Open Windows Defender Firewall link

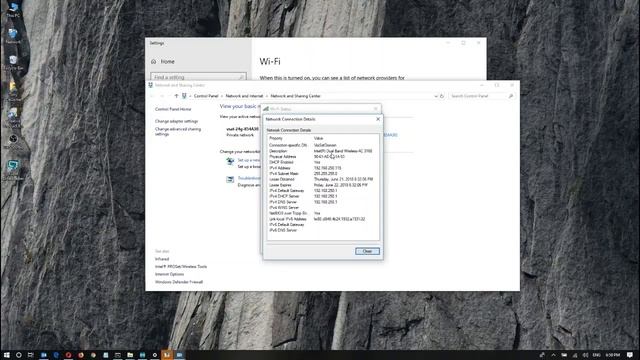(179, 282)
